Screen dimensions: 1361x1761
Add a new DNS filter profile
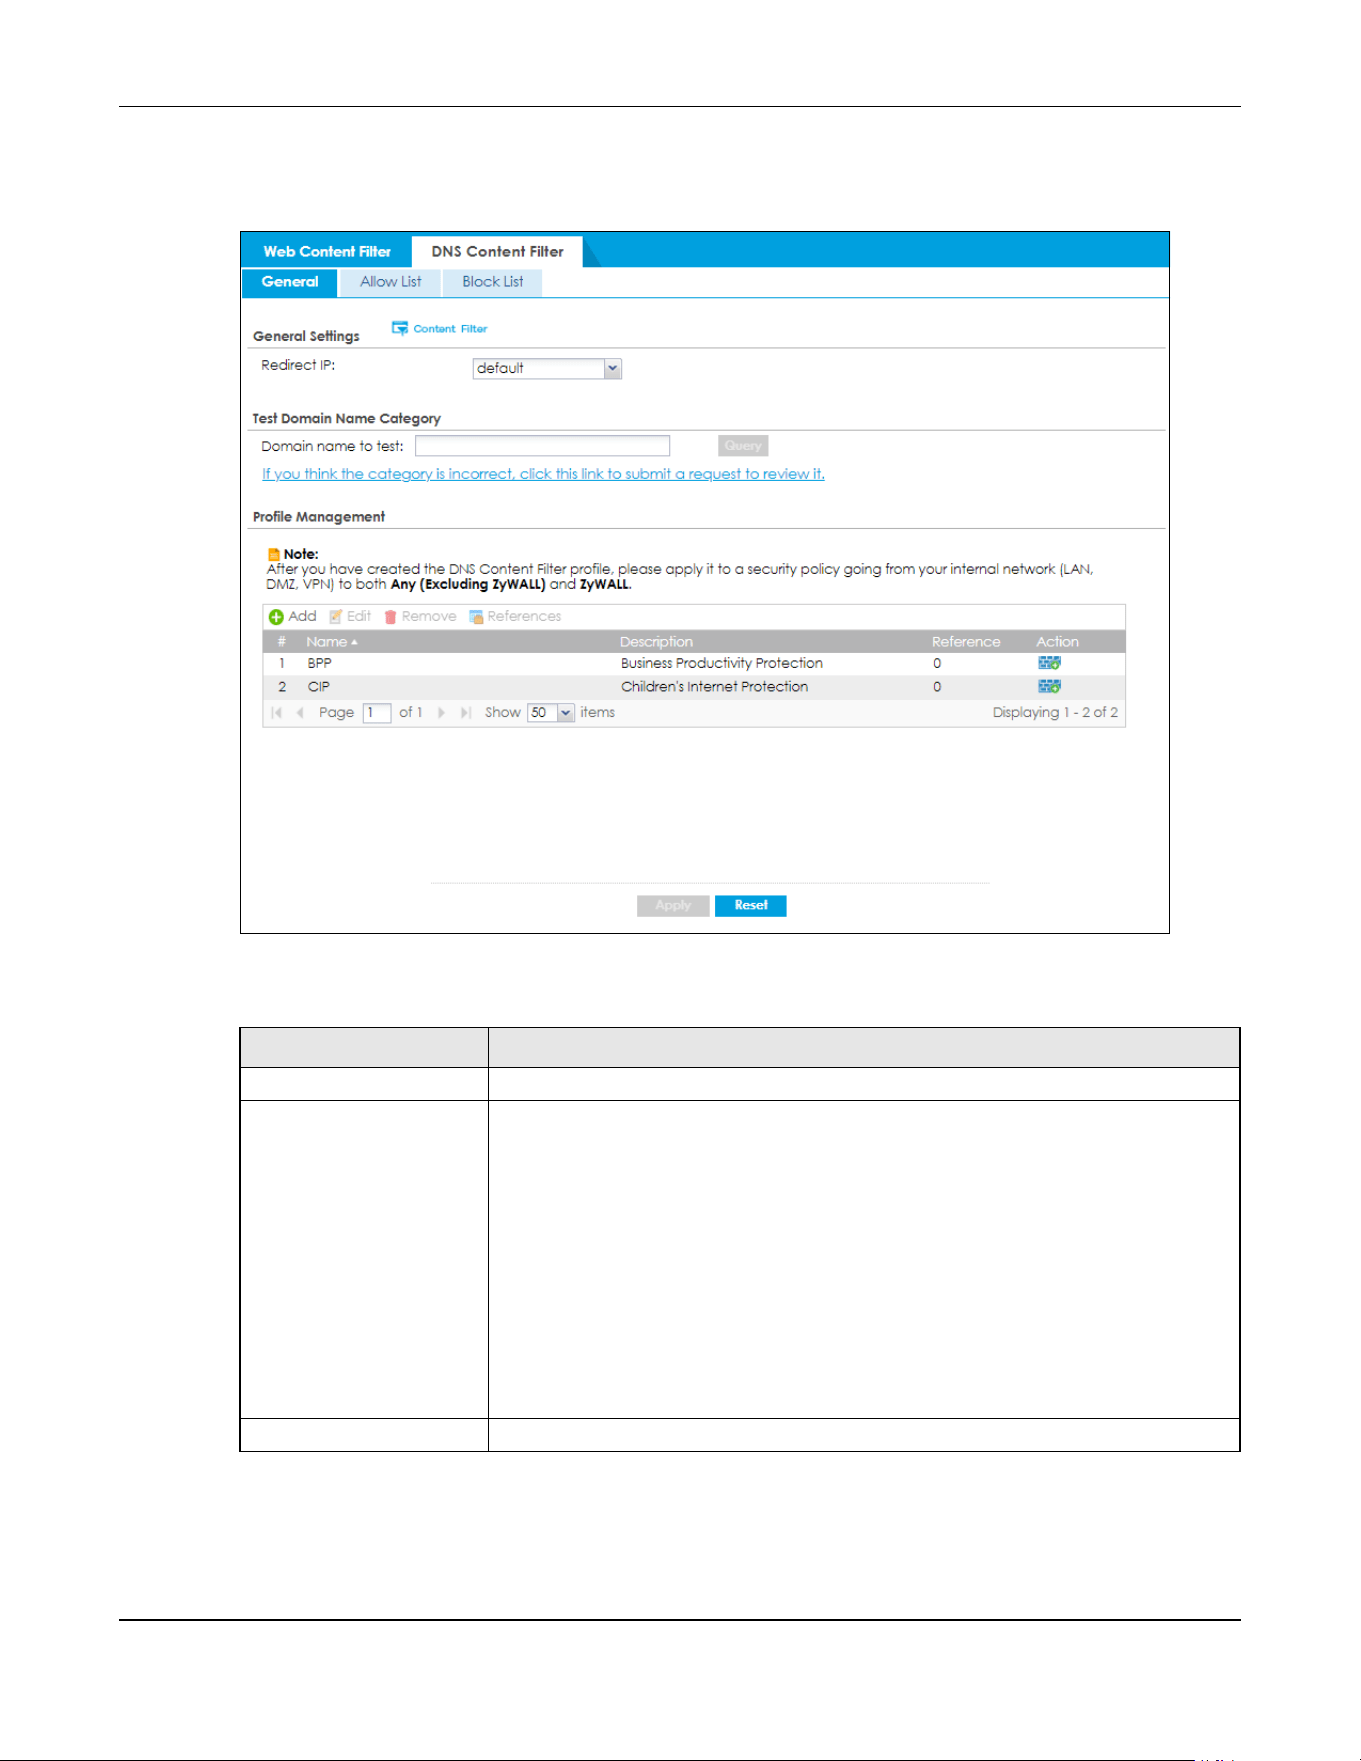pyautogui.click(x=292, y=616)
